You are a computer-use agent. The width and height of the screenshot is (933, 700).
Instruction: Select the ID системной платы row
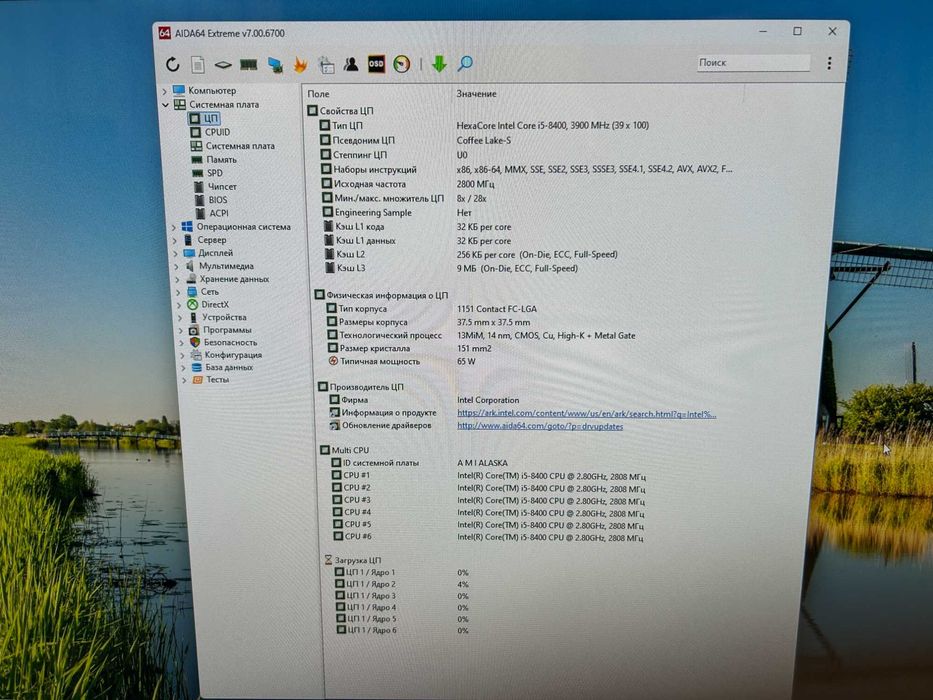[420, 462]
